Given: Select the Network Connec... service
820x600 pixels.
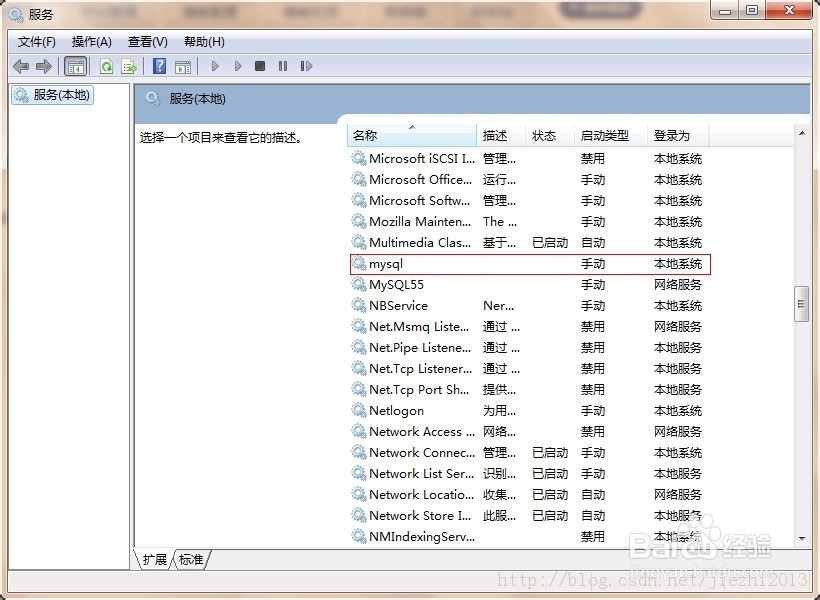Looking at the screenshot, I should (528, 452).
